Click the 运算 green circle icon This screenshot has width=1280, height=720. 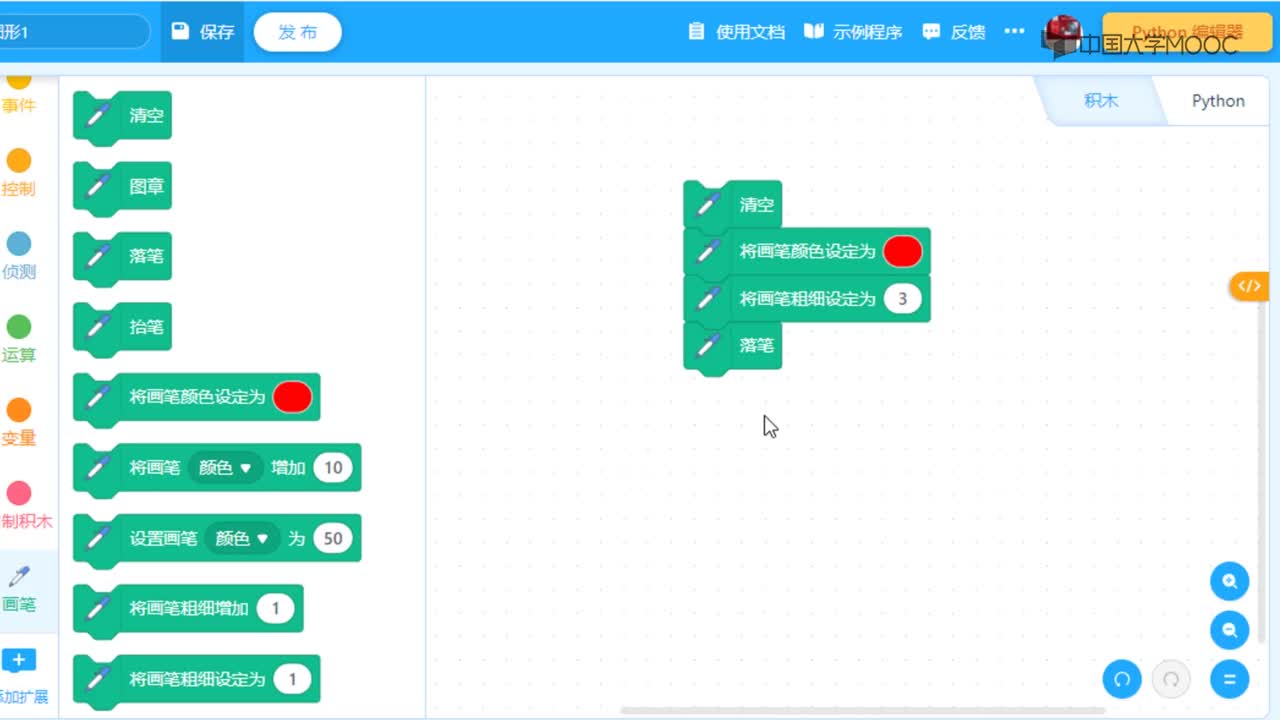click(19, 326)
